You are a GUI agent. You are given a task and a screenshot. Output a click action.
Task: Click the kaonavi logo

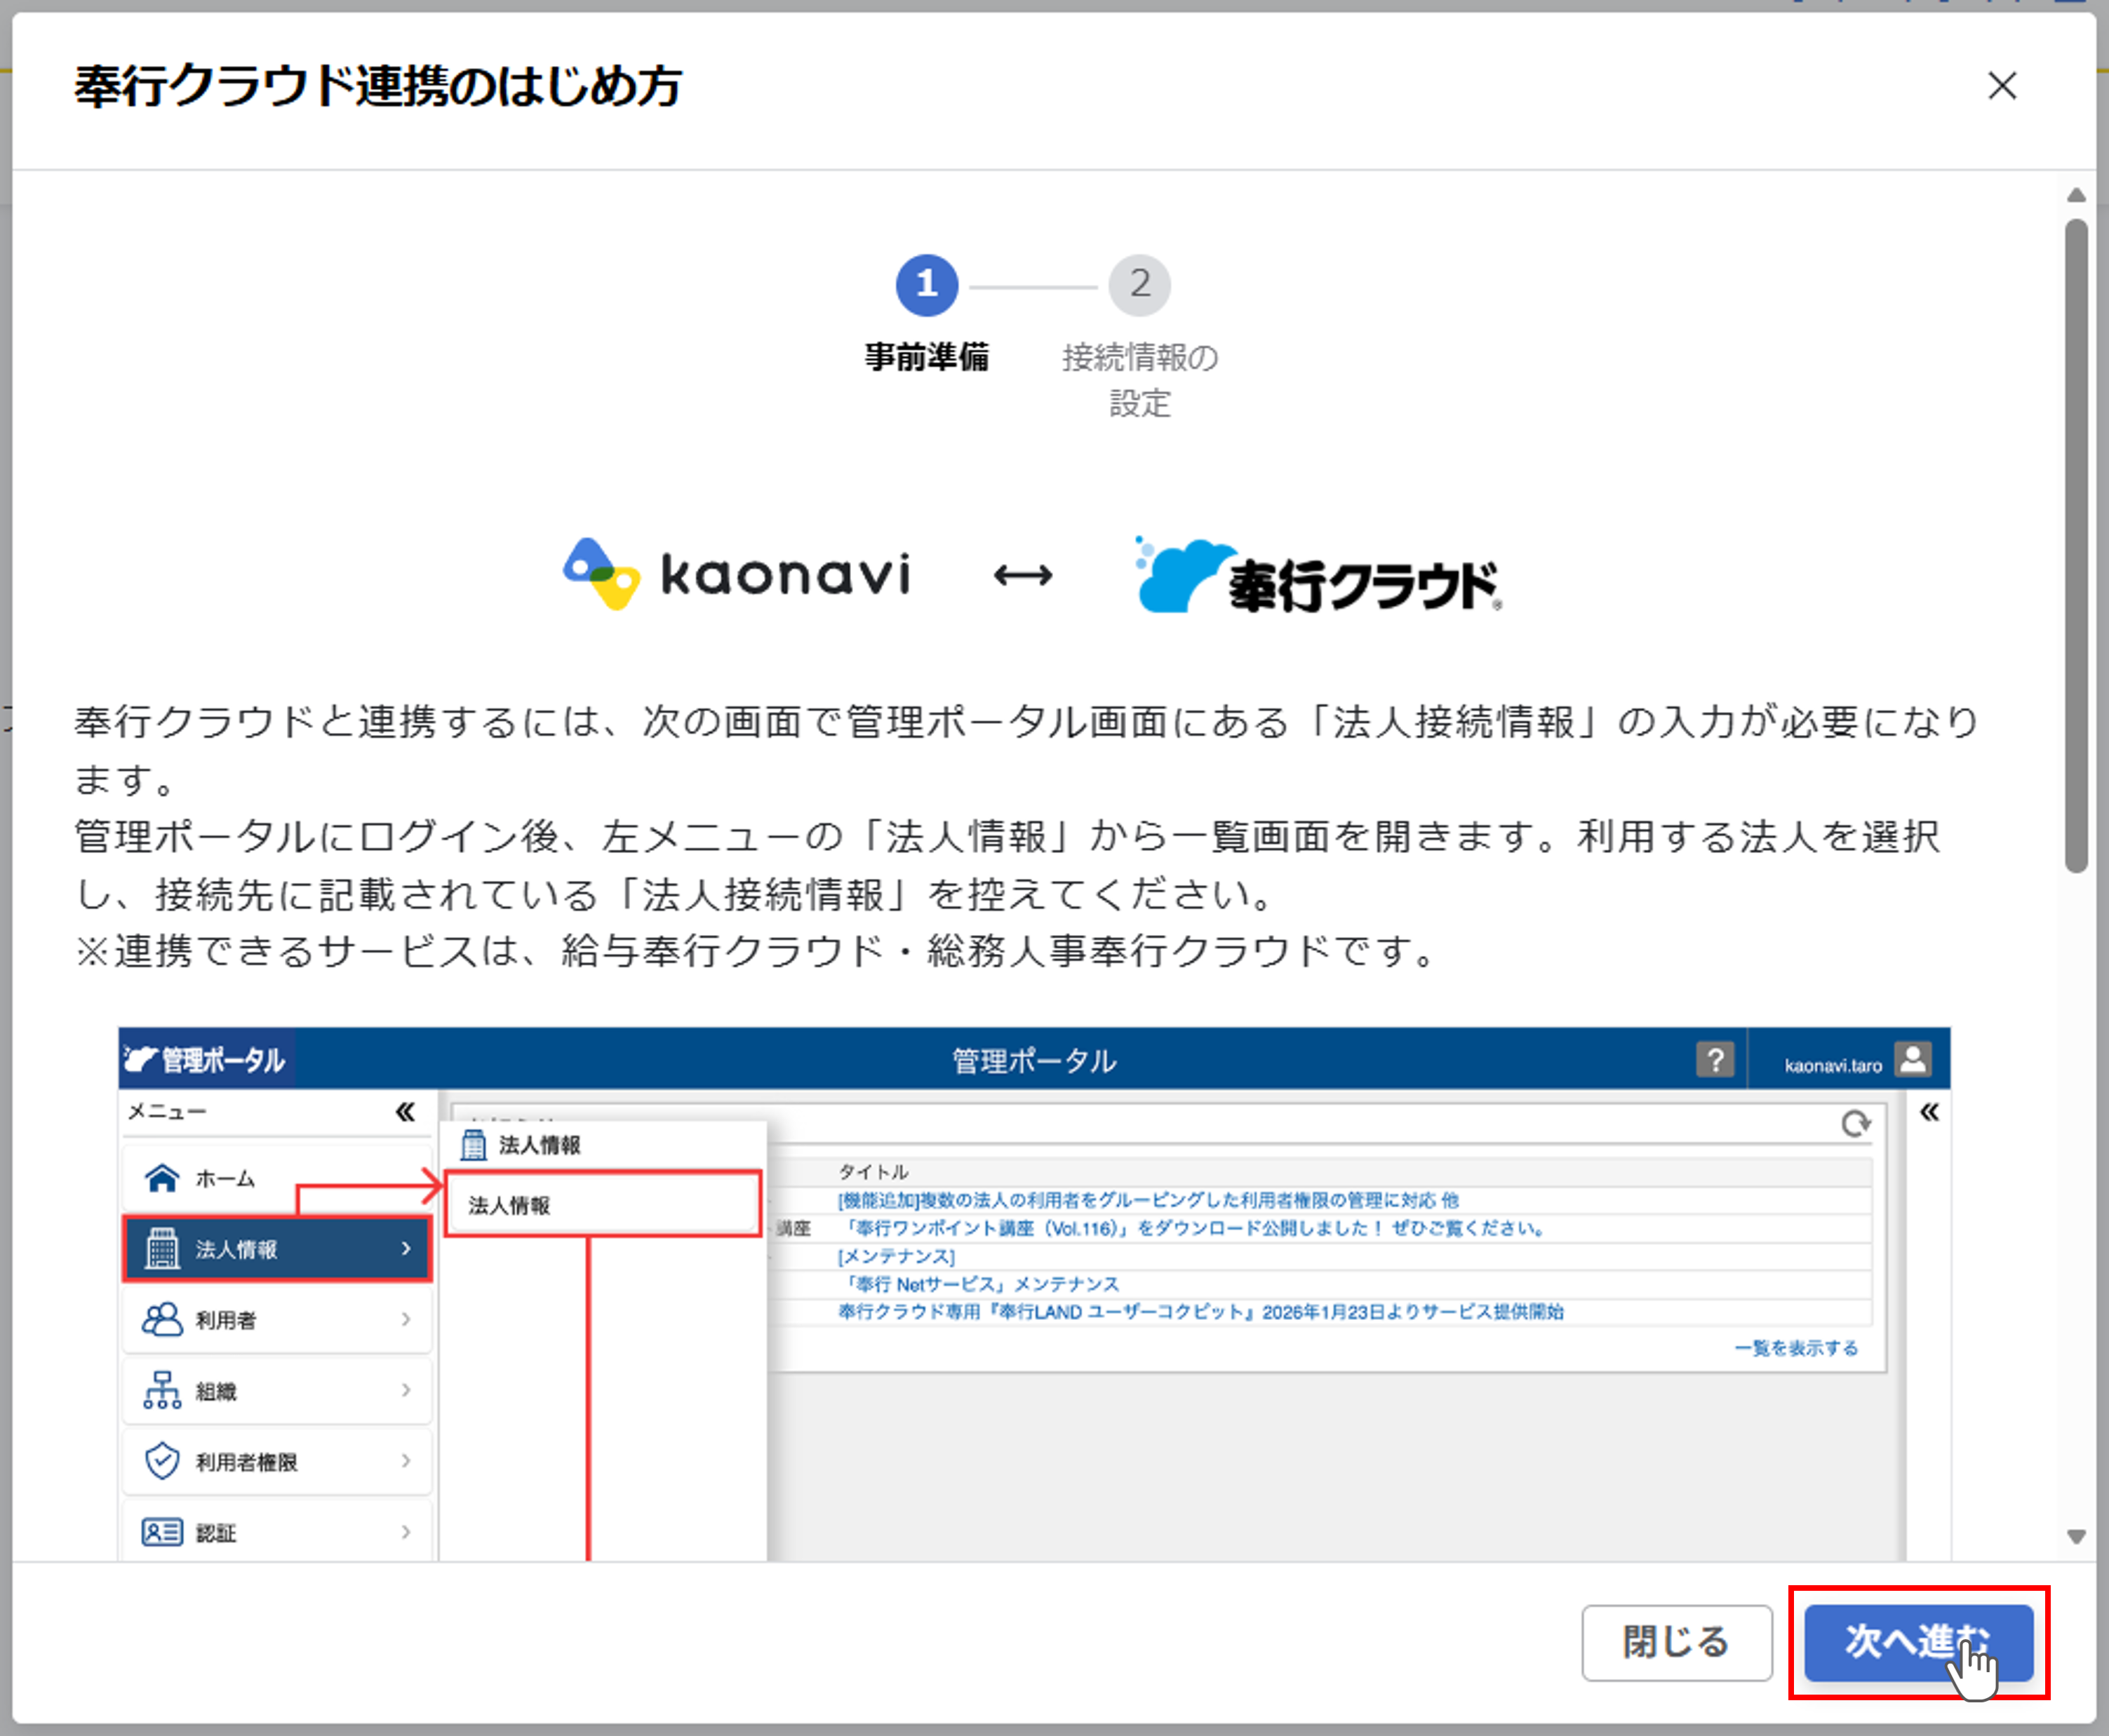737,574
